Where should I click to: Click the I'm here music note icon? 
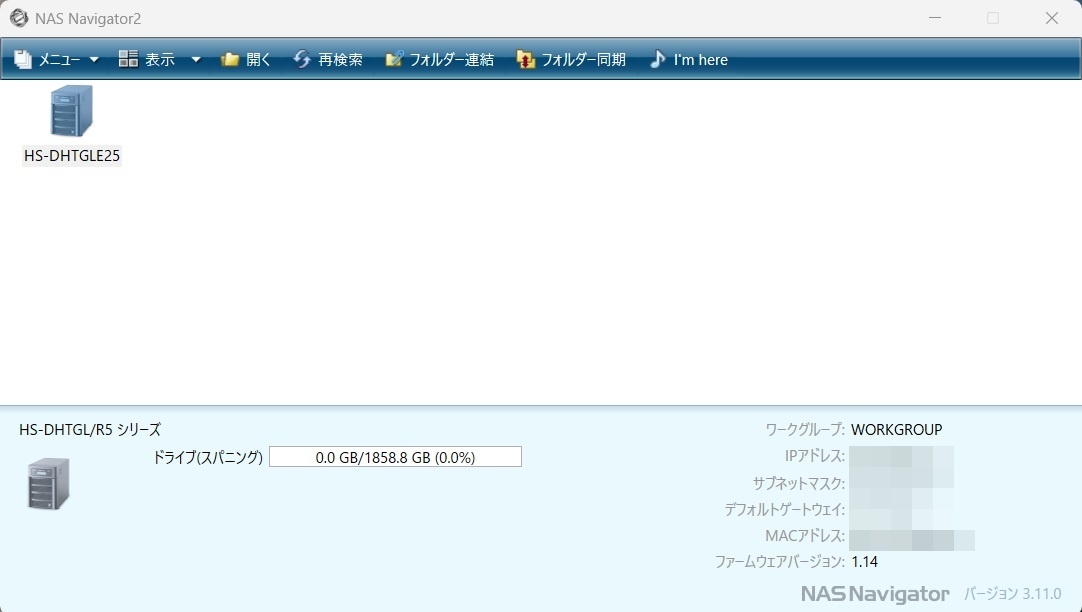tap(658, 59)
